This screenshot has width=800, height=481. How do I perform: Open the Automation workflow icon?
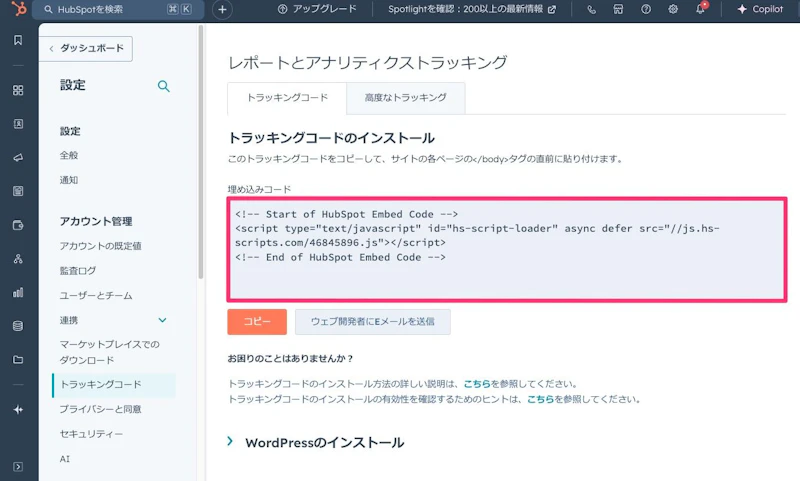pos(18,259)
